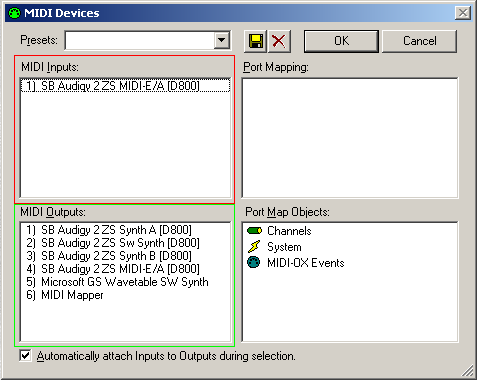Save the preset with the floppy disk icon
The image size is (477, 380).
coord(255,41)
